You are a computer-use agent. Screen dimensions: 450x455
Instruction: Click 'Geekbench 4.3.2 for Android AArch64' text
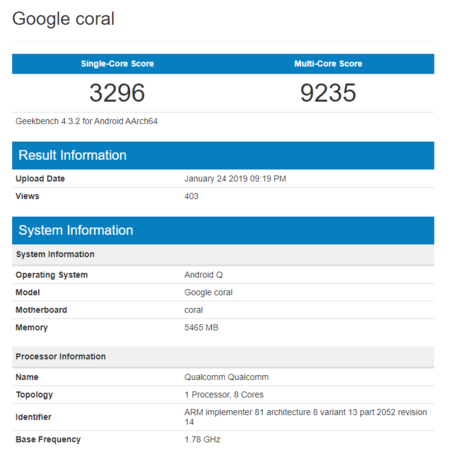[x=86, y=121]
